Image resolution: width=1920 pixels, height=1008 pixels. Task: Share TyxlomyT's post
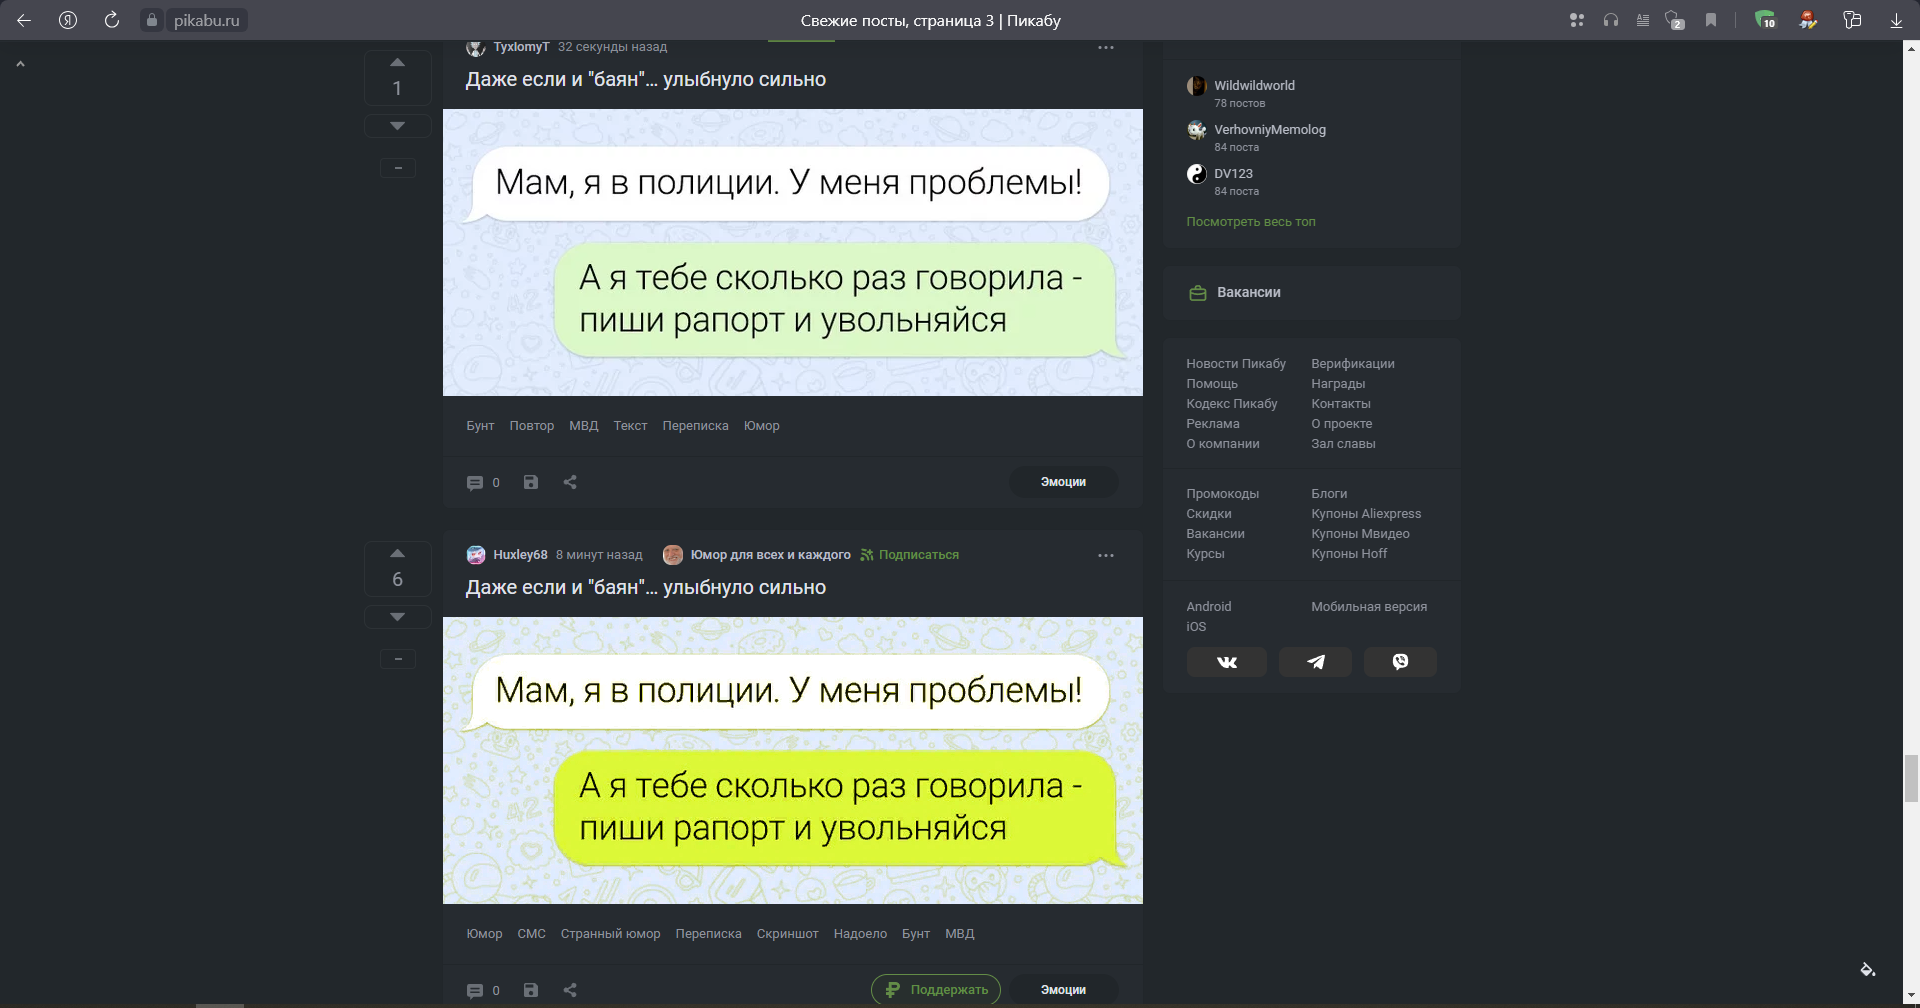point(570,482)
